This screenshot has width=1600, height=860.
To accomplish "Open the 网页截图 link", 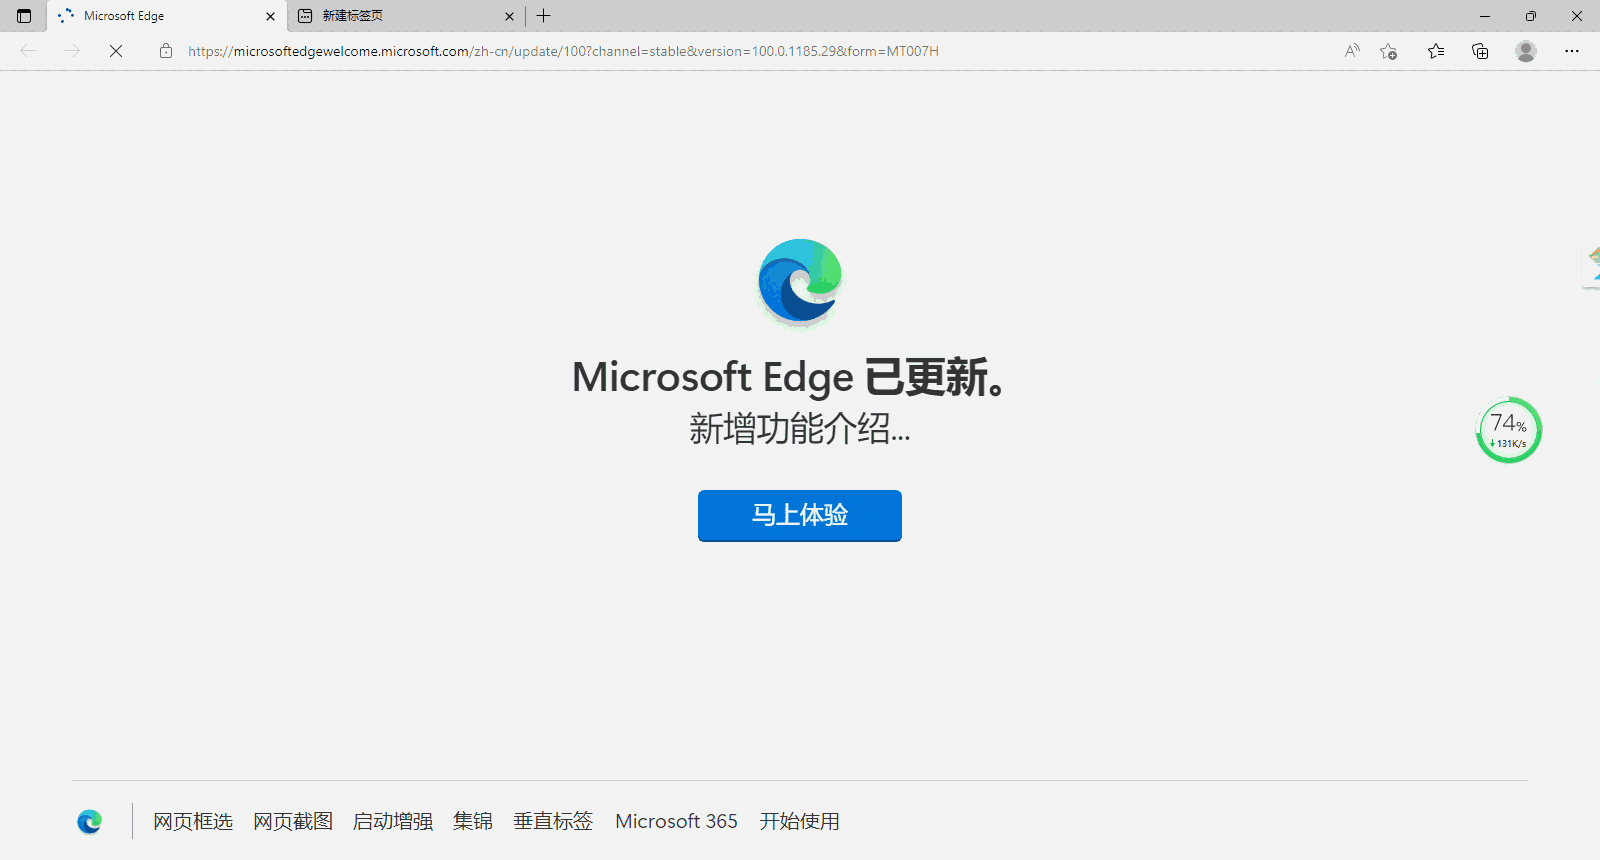I will click(293, 821).
